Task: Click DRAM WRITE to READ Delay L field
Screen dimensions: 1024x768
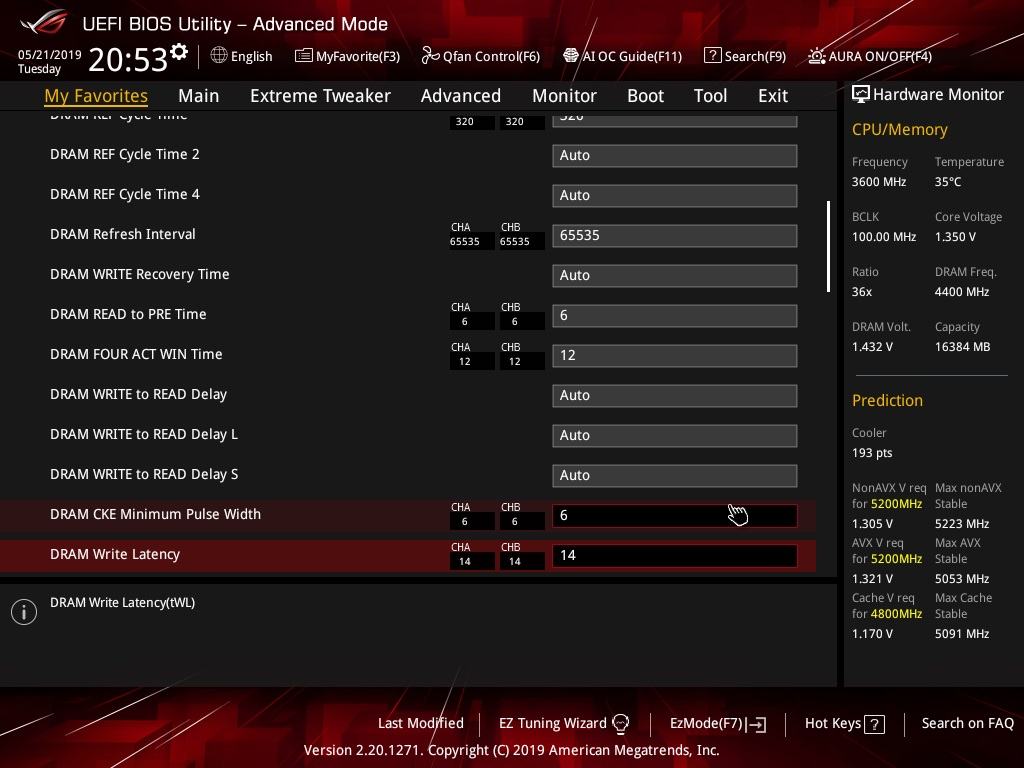Action: pos(675,436)
